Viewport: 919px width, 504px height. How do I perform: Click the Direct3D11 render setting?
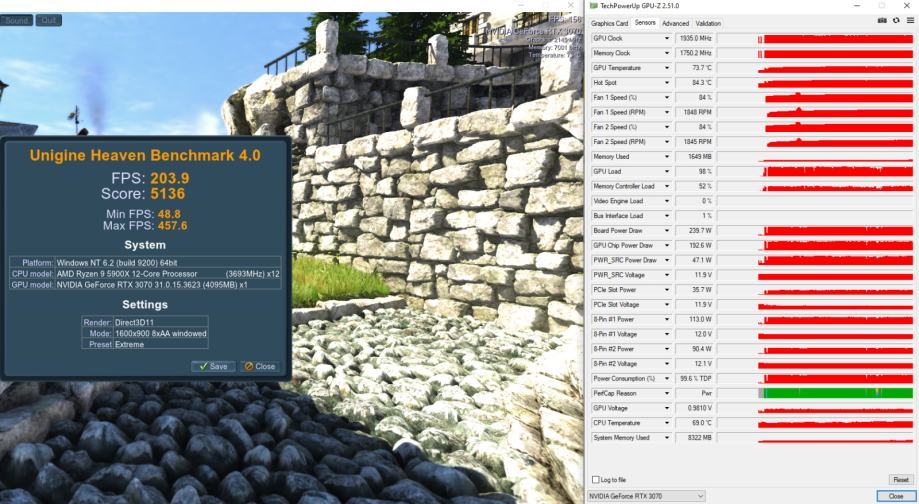pos(145,322)
